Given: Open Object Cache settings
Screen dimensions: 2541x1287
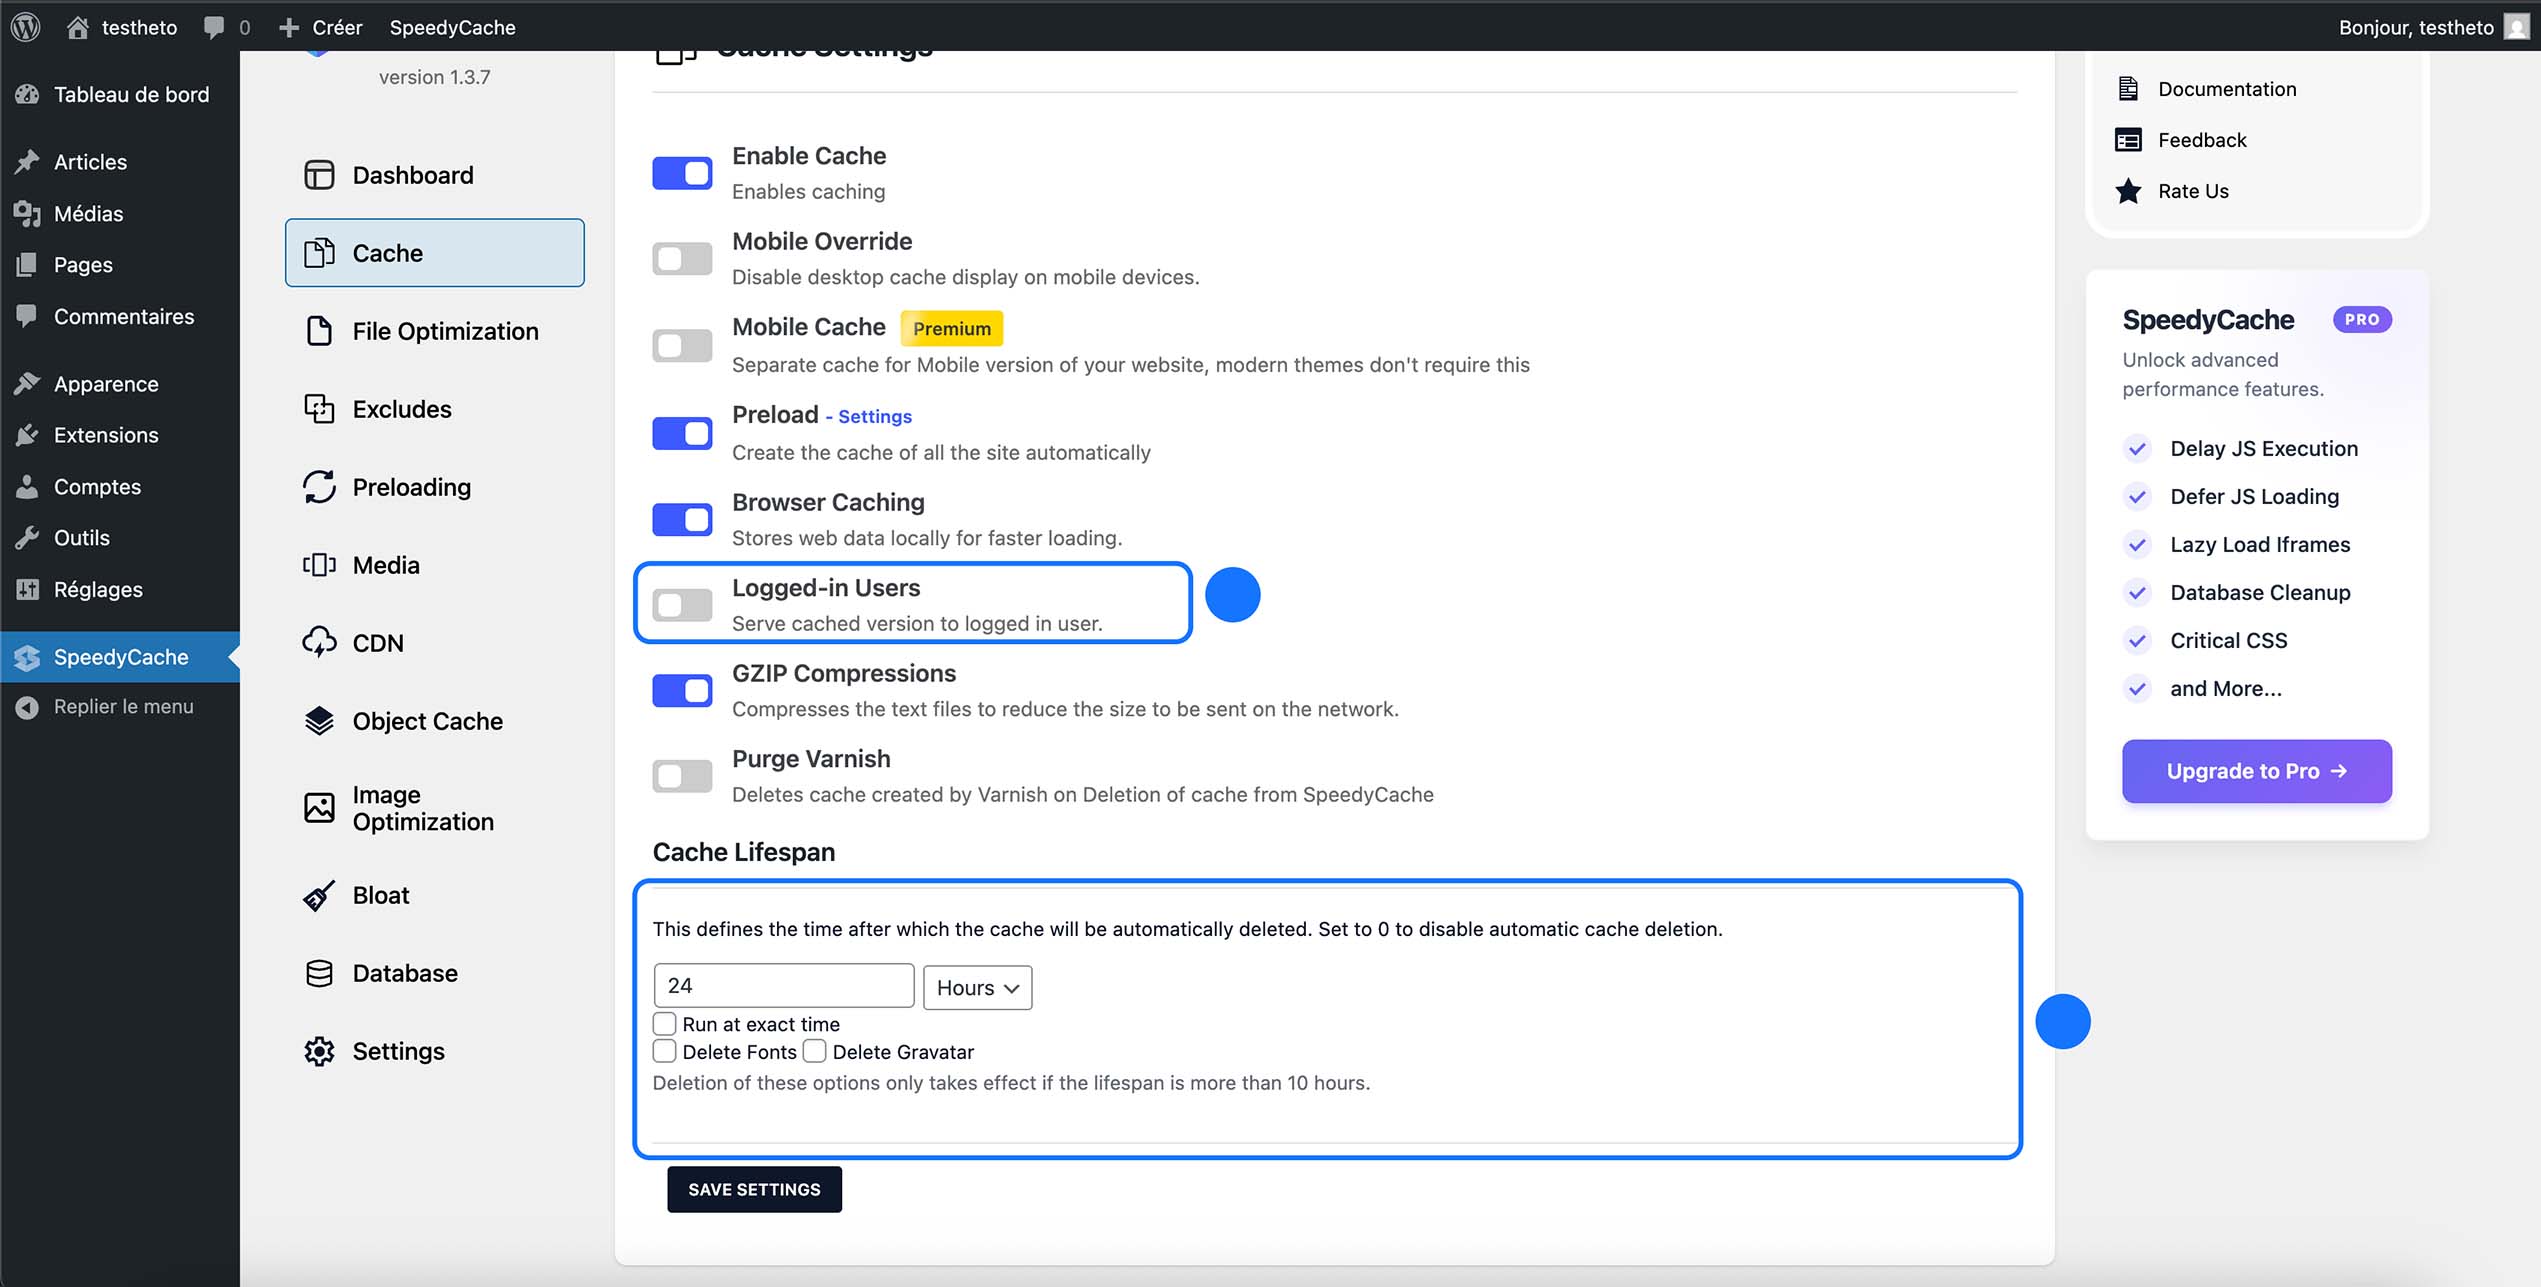Looking at the screenshot, I should point(428,720).
